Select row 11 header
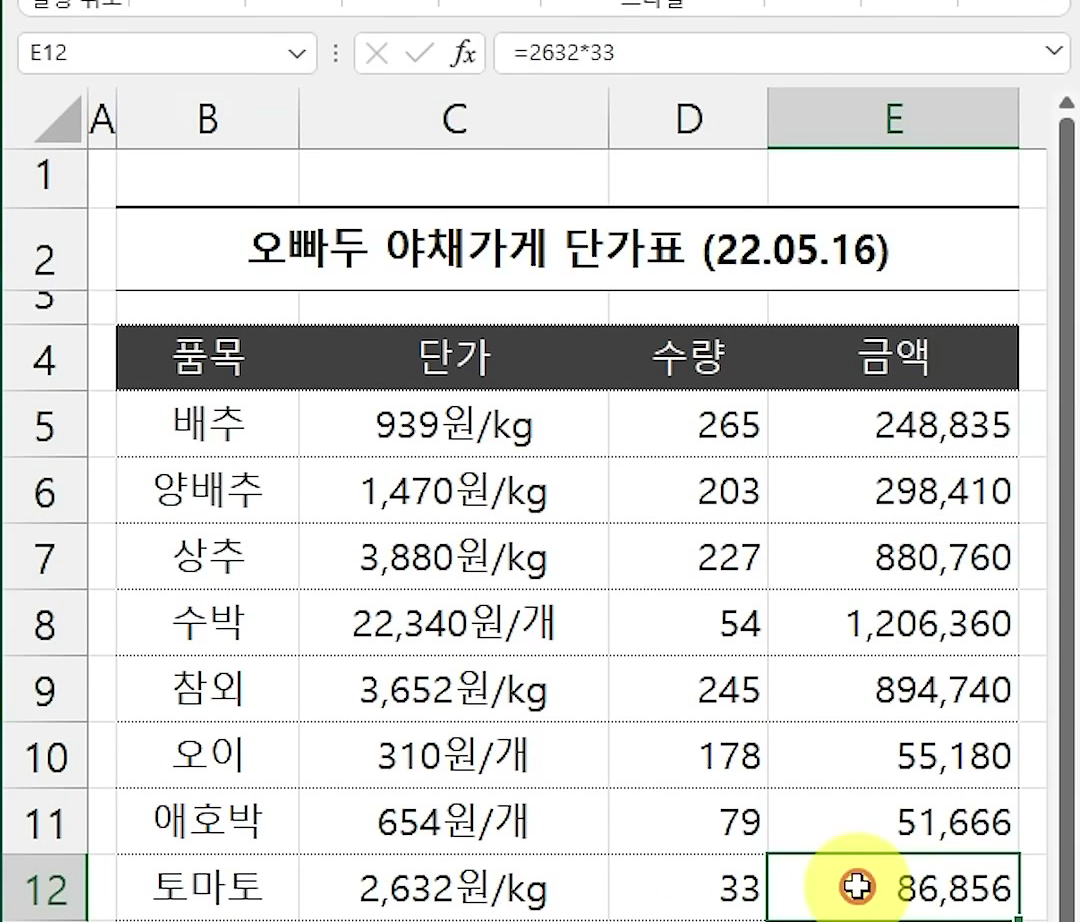The height and width of the screenshot is (922, 1080). [x=44, y=821]
